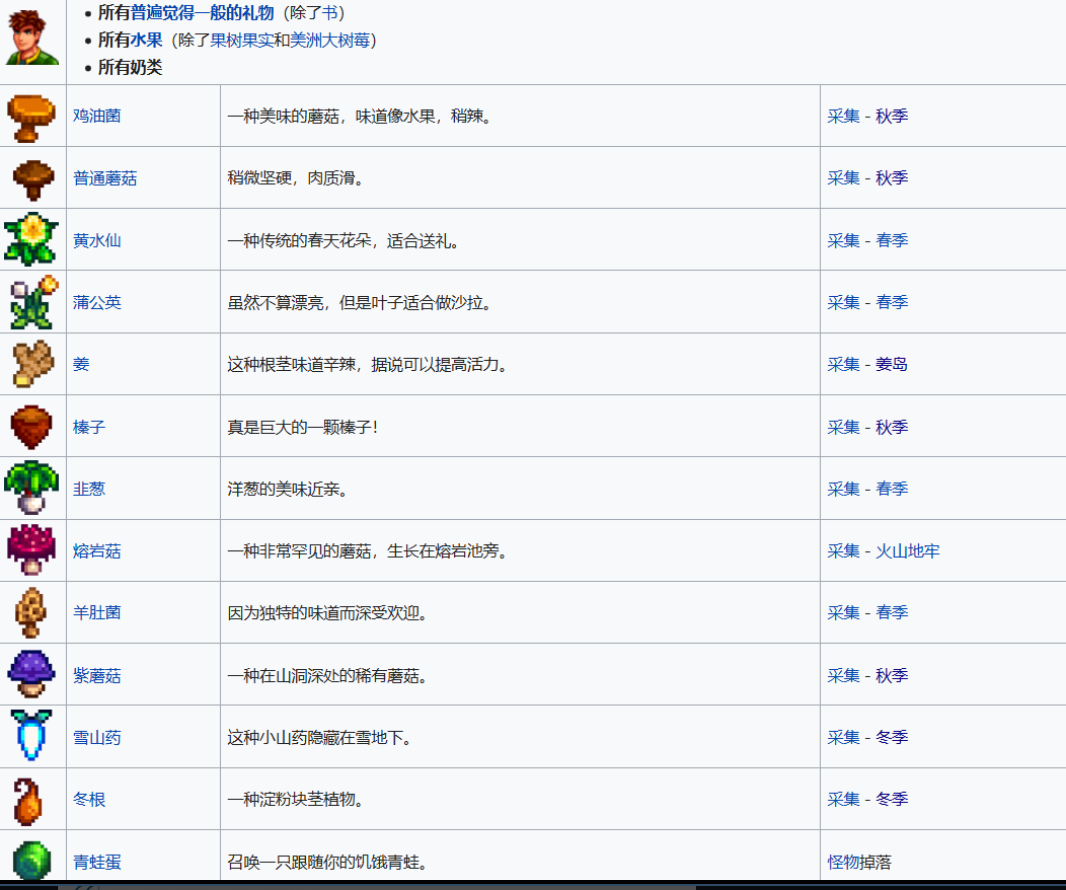Screen dimensions: 1066x890
Task: Click 春季 link in the 蒲公英 row
Action: [x=891, y=302]
